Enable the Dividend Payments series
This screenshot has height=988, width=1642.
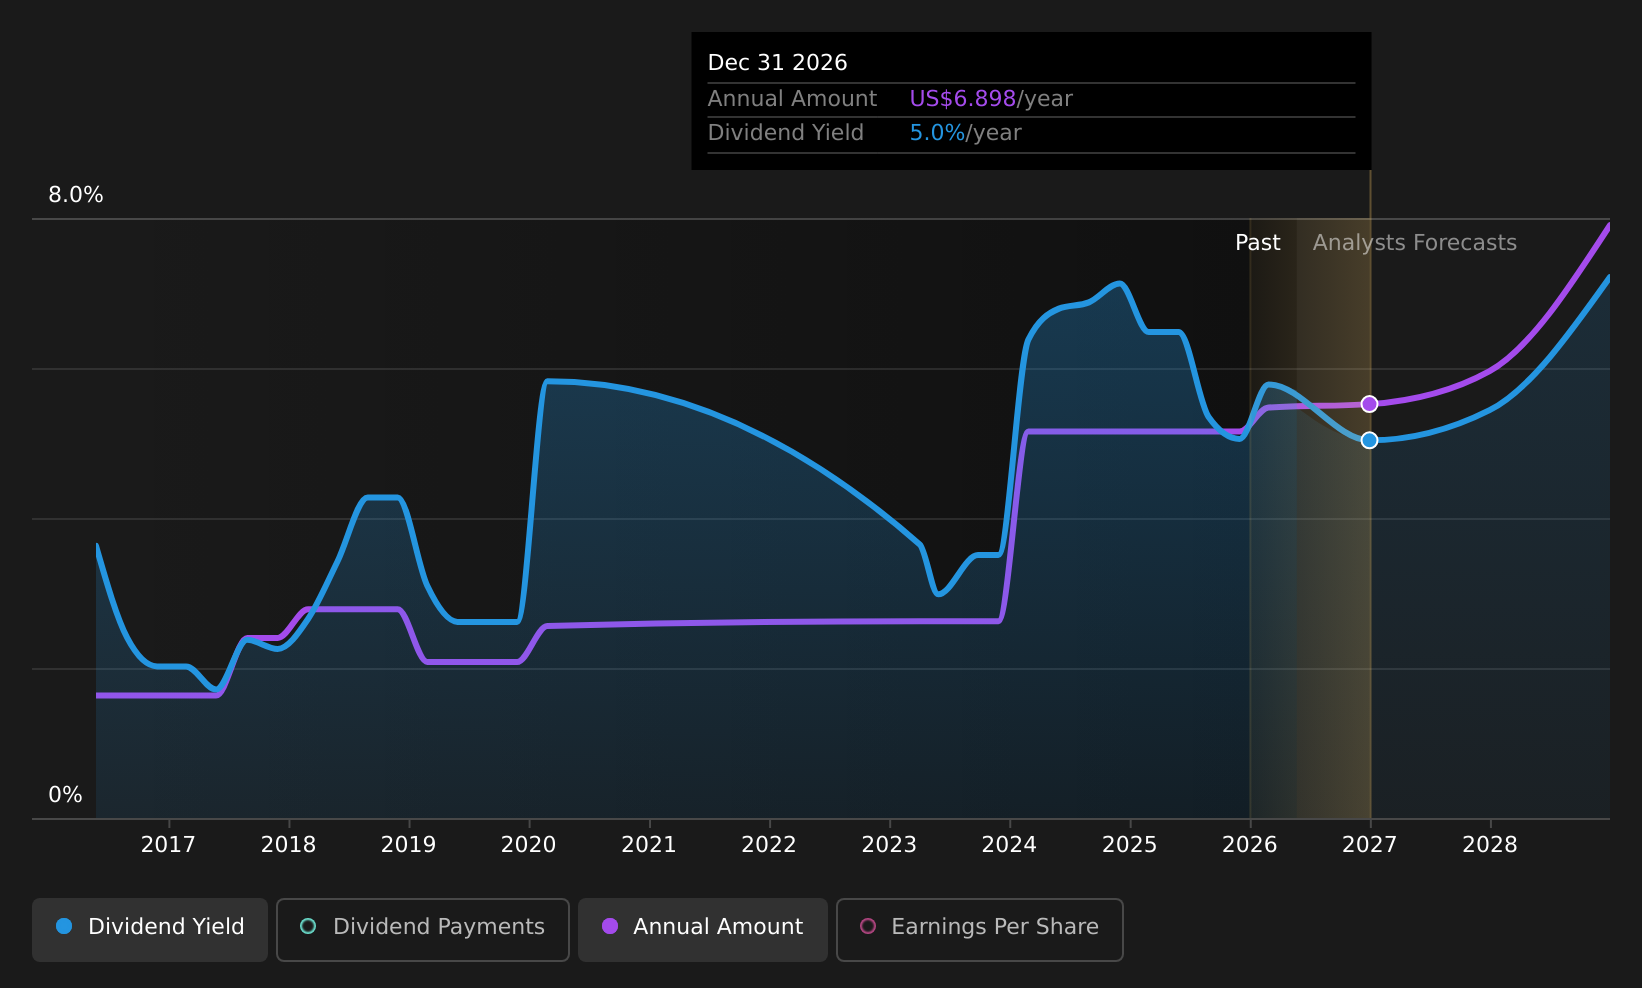(423, 929)
